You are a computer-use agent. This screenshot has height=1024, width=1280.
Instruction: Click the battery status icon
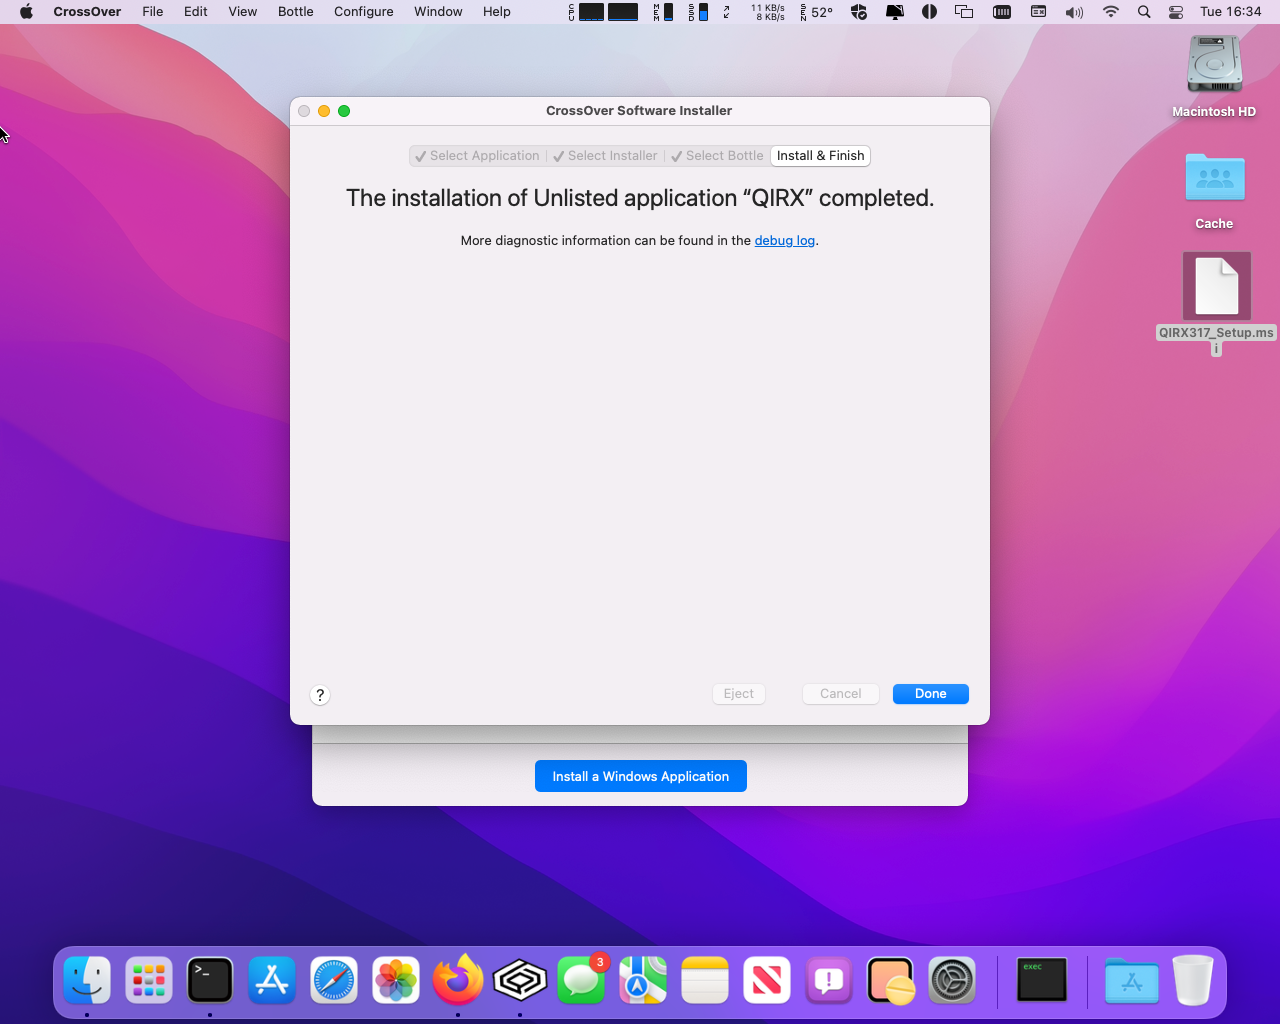pos(1001,12)
